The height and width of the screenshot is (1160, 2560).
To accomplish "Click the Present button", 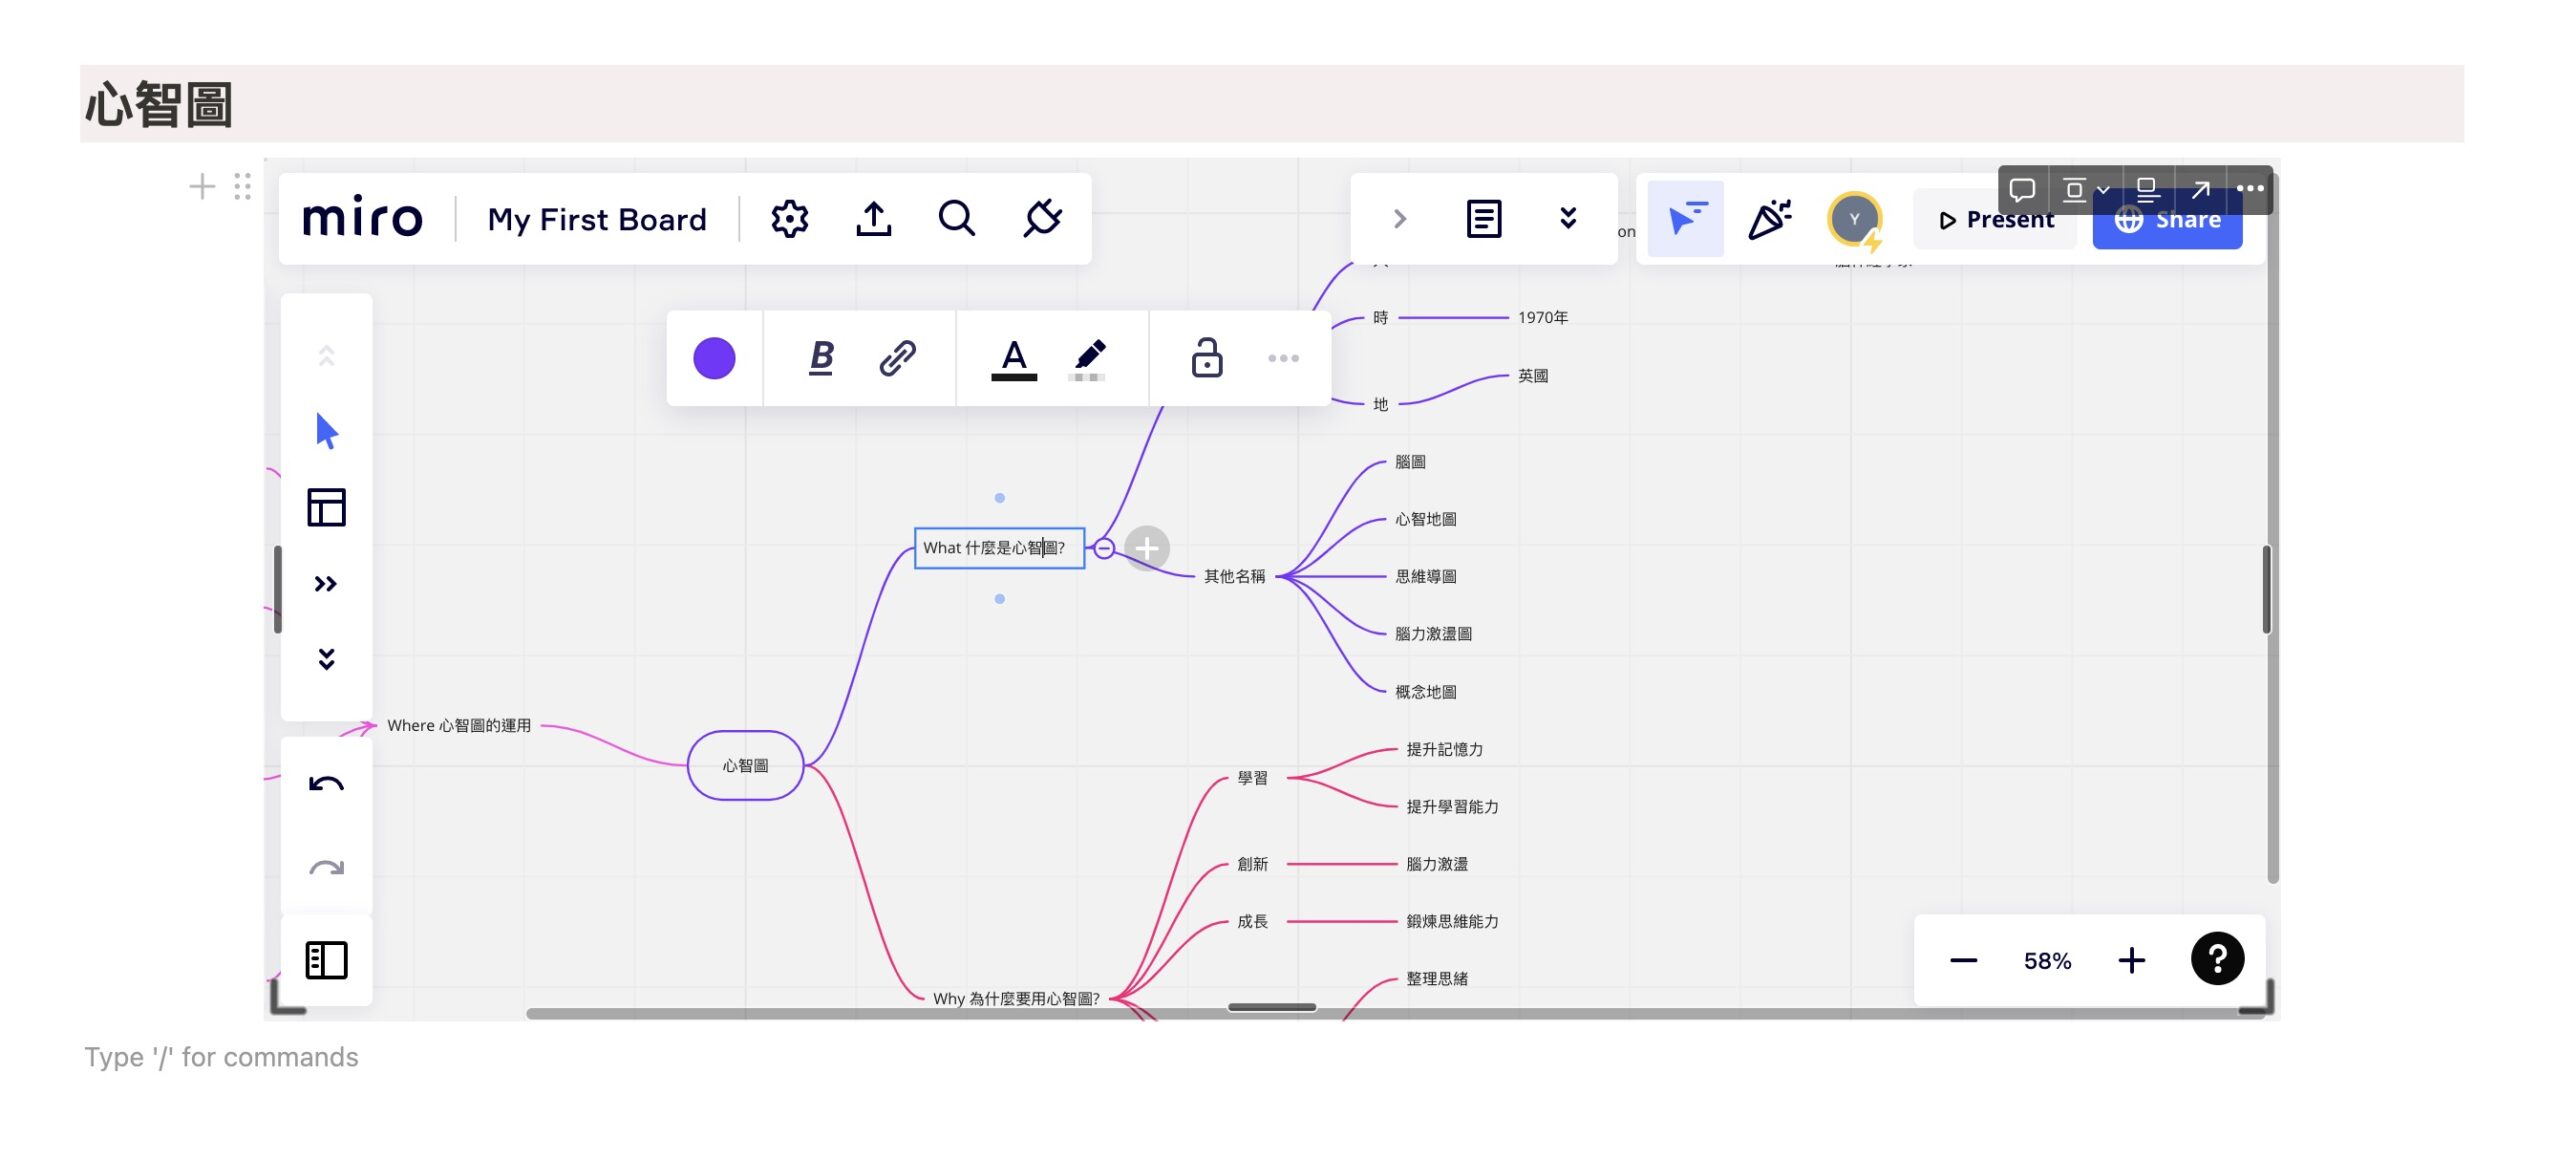I will [x=1995, y=219].
